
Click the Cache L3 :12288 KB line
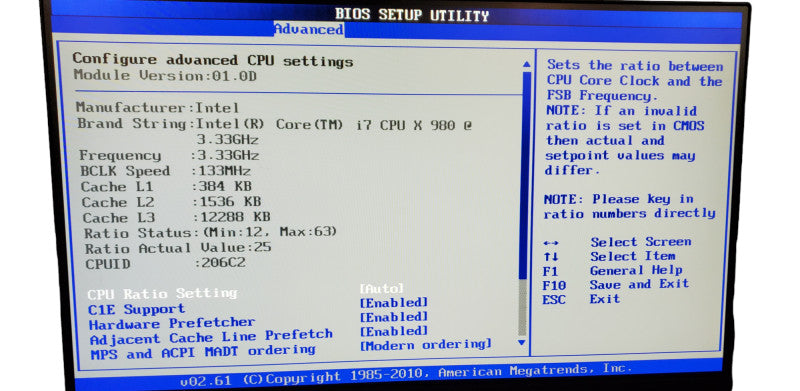click(177, 217)
